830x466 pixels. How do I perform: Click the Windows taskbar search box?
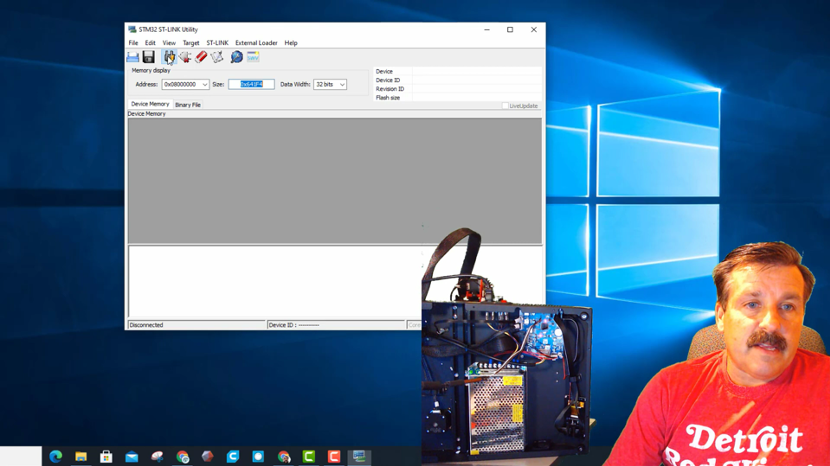pyautogui.click(x=21, y=456)
